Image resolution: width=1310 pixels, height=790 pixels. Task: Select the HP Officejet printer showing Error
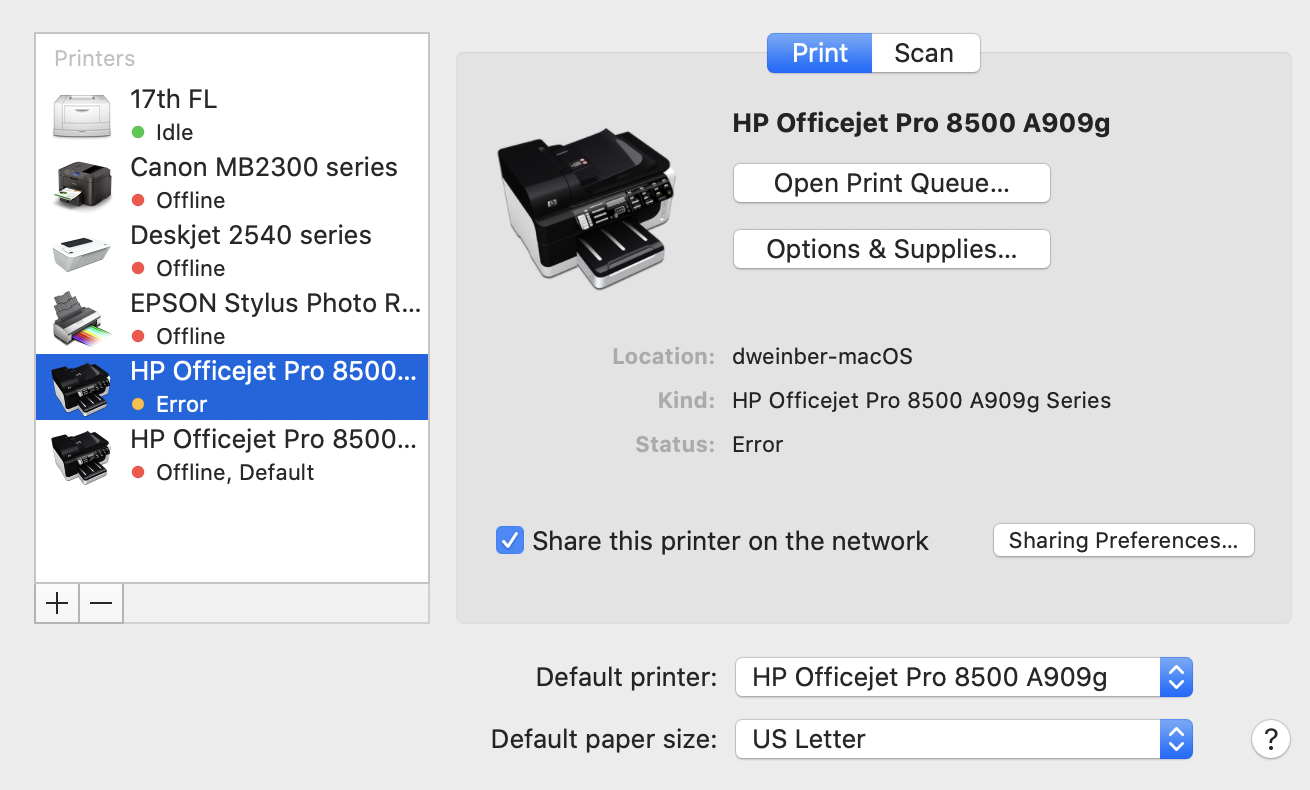pyautogui.click(x=272, y=386)
